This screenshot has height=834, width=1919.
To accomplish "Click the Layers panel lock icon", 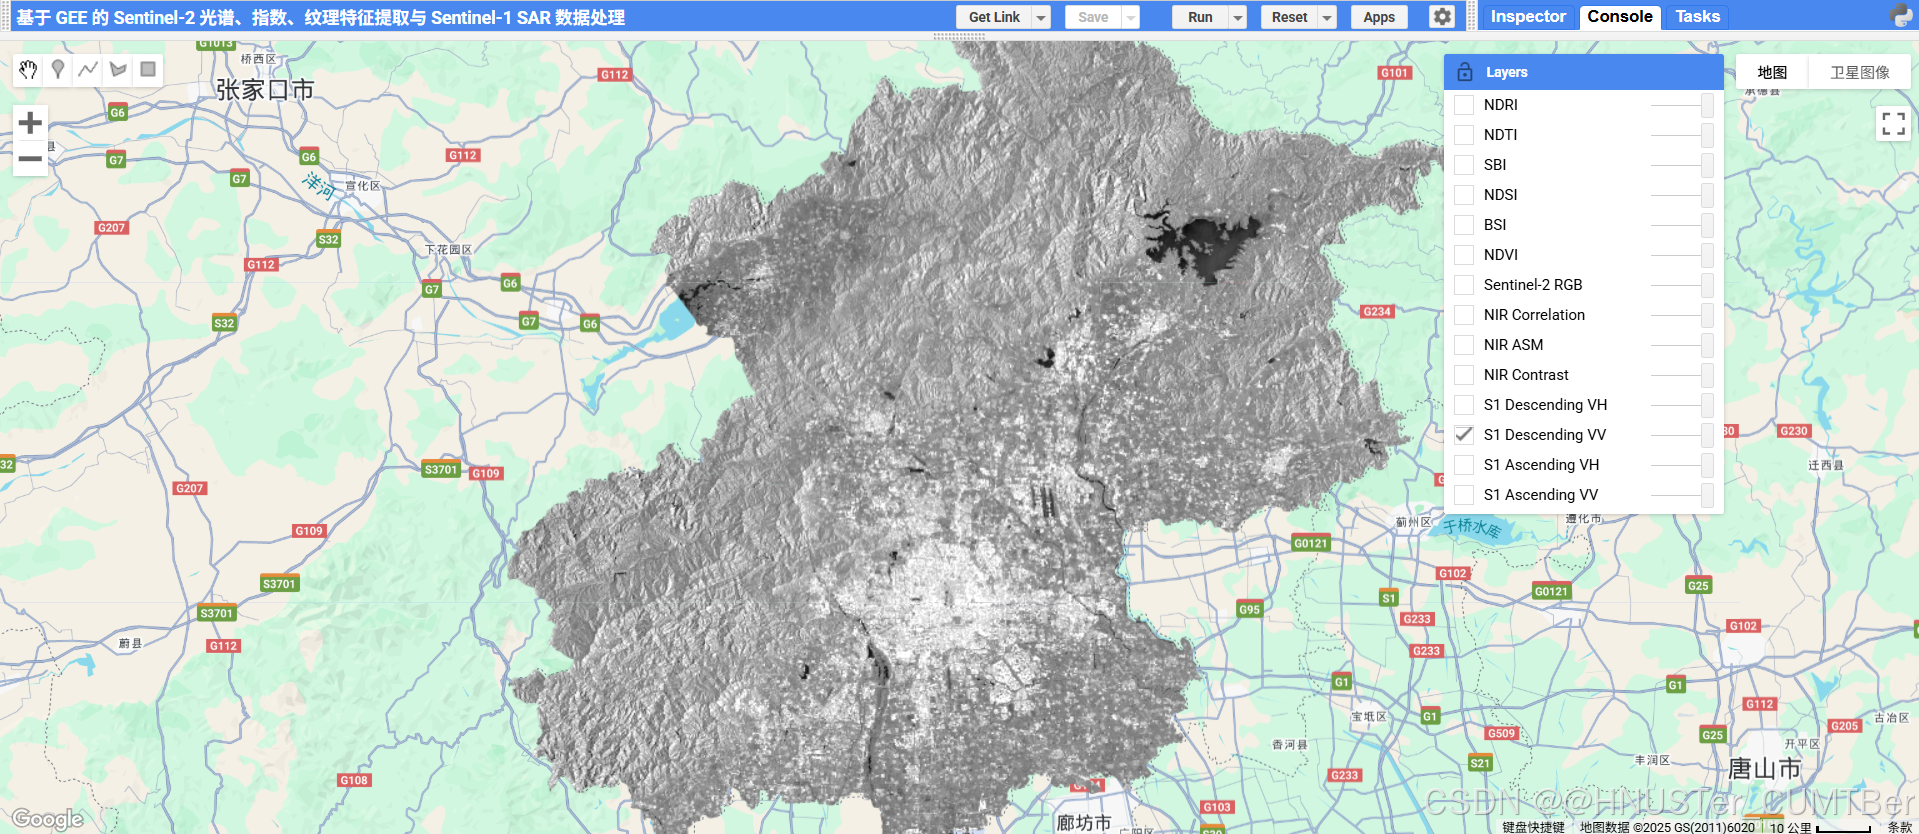I will tap(1465, 72).
